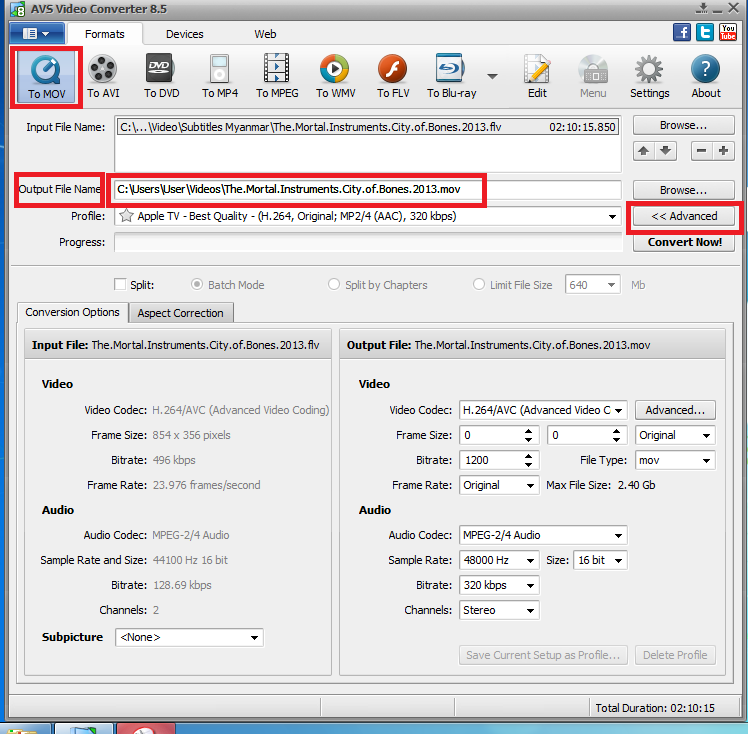Screen dimensions: 748x734
Task: Add input file with plus button
Action: [x=724, y=151]
